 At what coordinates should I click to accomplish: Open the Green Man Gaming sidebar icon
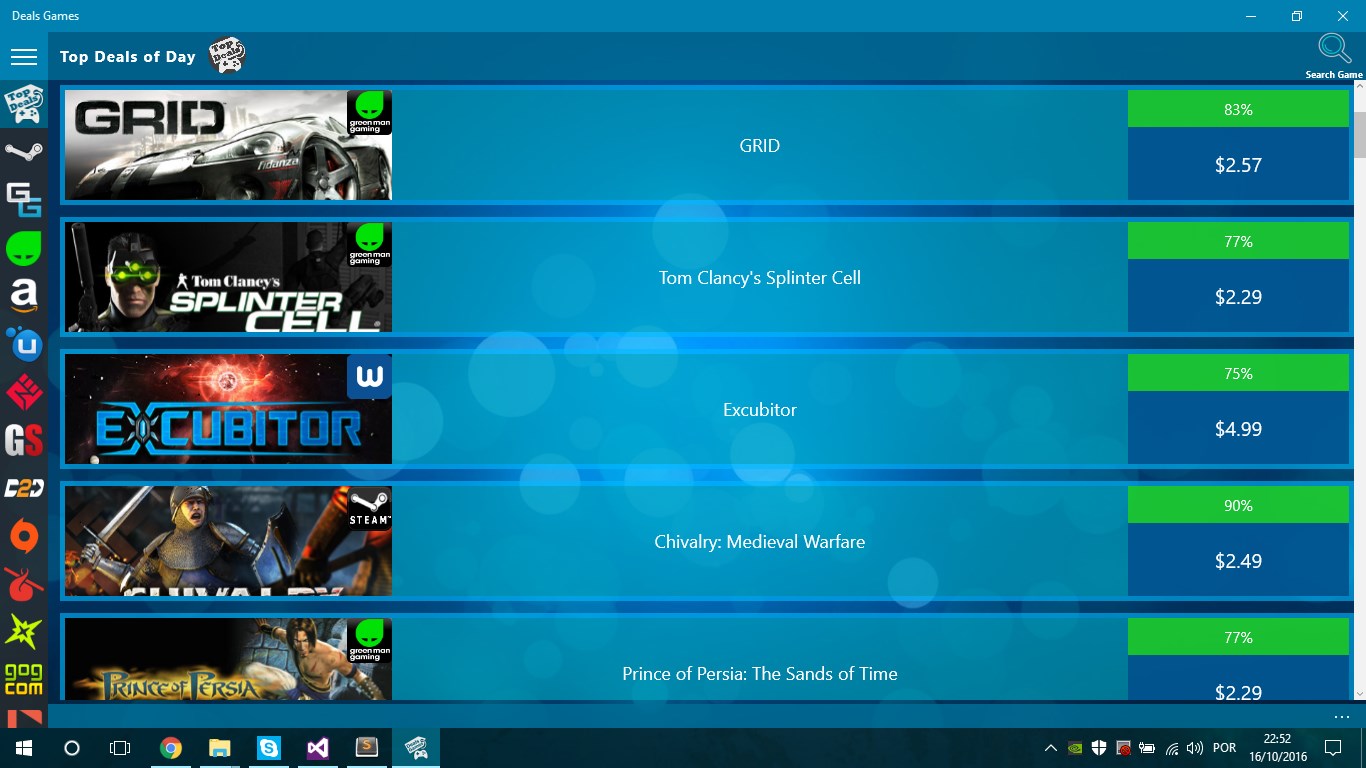(24, 248)
